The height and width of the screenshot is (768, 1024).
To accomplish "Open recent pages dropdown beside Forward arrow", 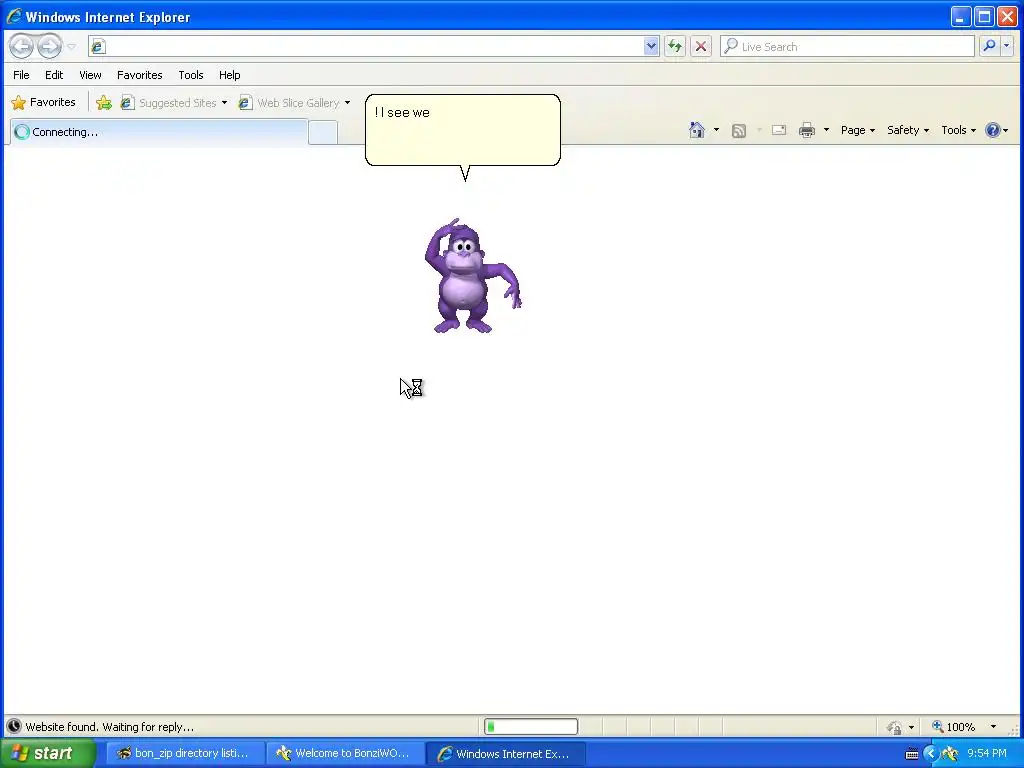I will (x=72, y=46).
